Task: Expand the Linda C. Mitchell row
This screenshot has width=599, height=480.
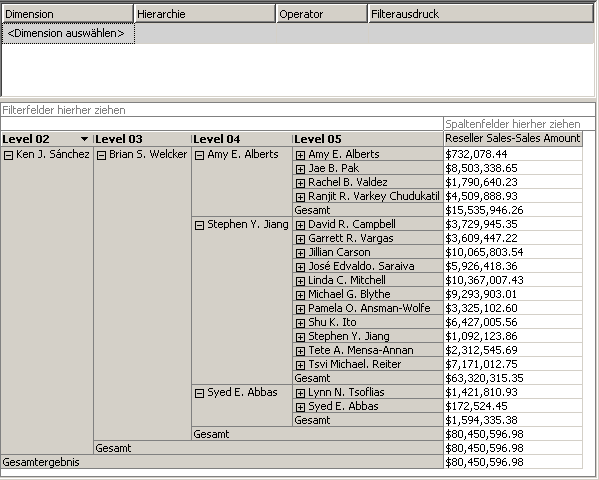Action: pos(300,281)
